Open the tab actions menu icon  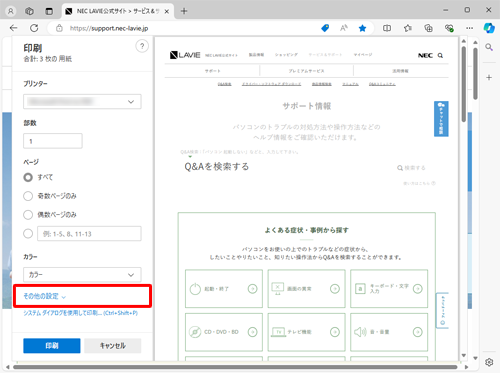coord(49,11)
